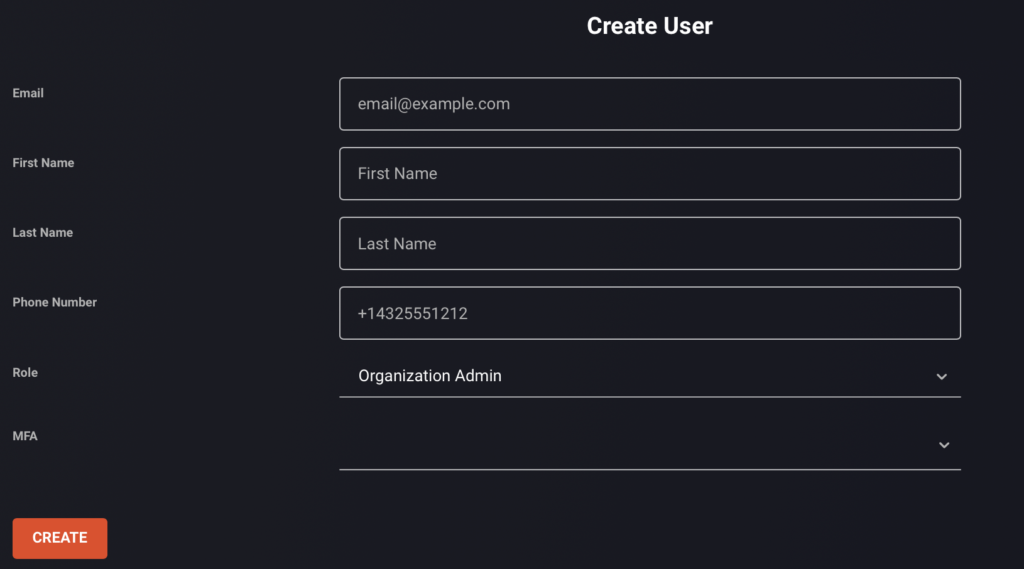Open the Role dropdown showing Organization Admin

[650, 376]
